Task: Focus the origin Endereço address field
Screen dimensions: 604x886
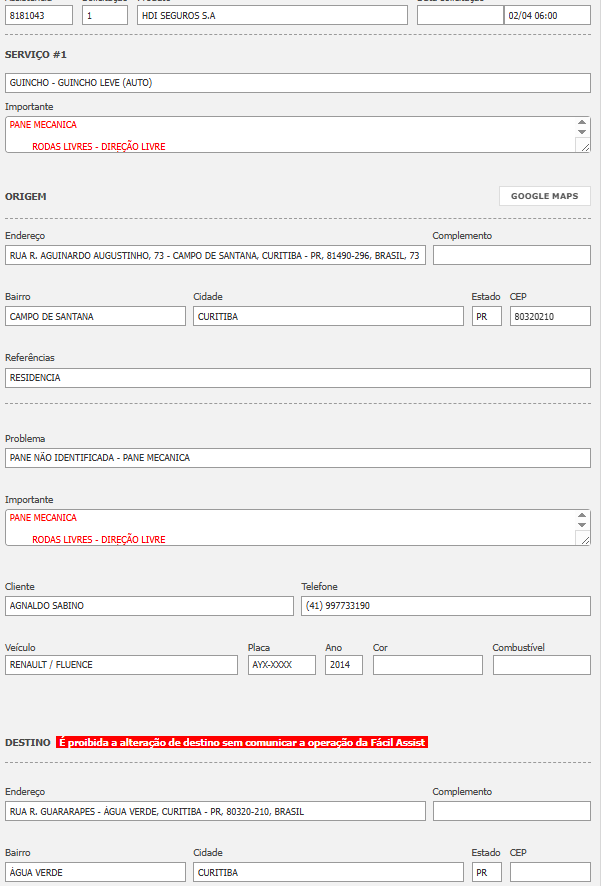Action: (214, 255)
